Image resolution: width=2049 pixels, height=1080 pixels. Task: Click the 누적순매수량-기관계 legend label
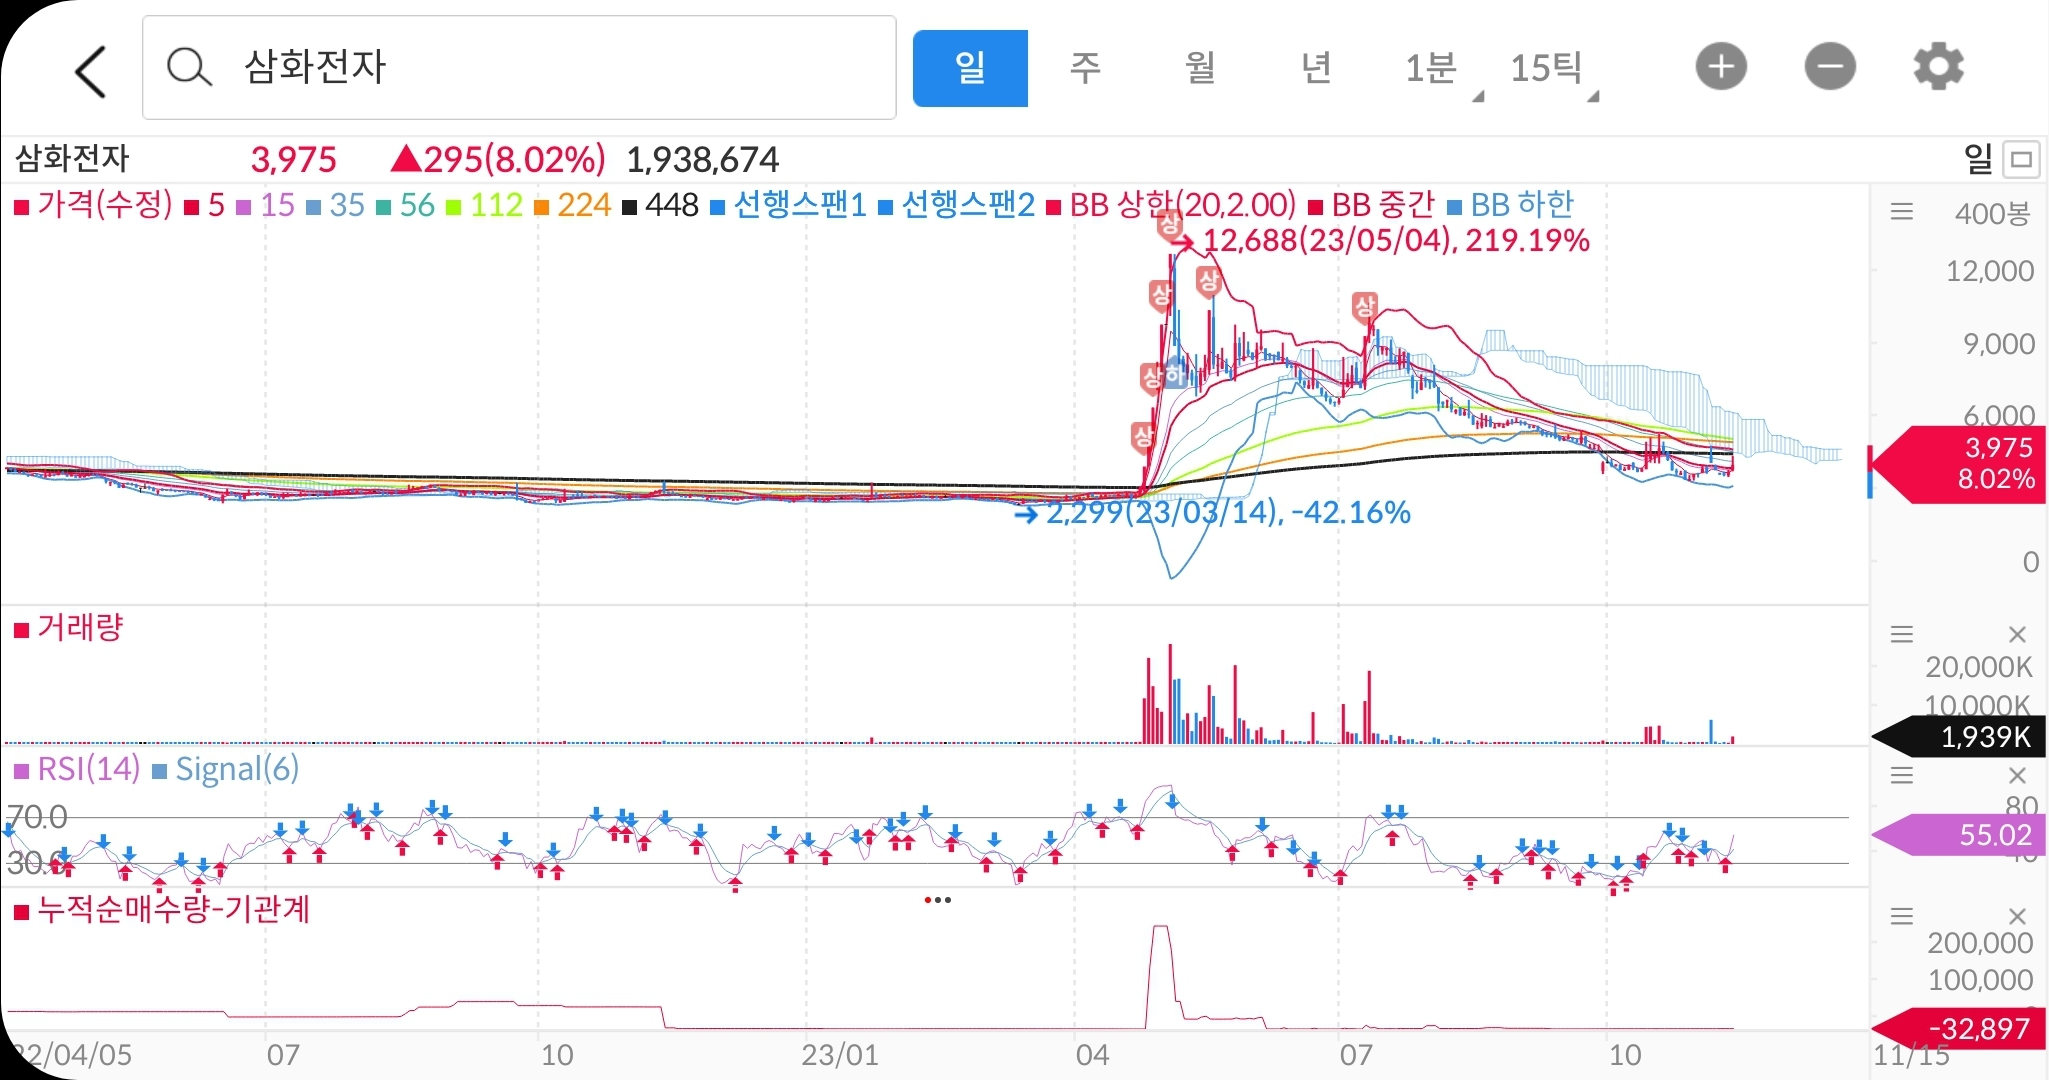click(162, 910)
